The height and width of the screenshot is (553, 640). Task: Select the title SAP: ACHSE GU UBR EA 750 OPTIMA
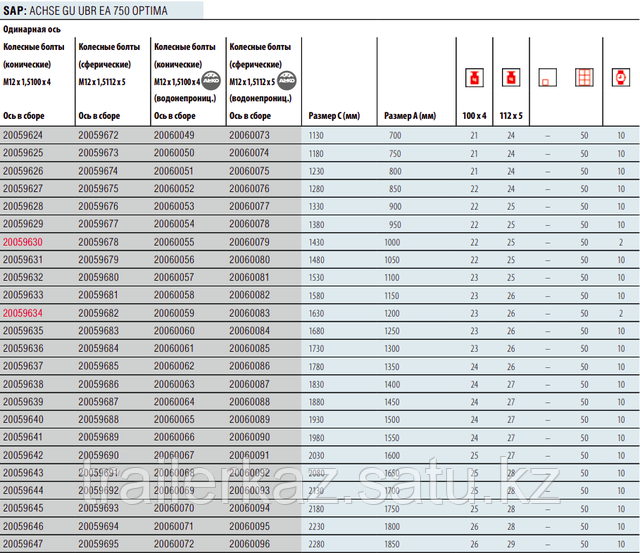(x=85, y=10)
